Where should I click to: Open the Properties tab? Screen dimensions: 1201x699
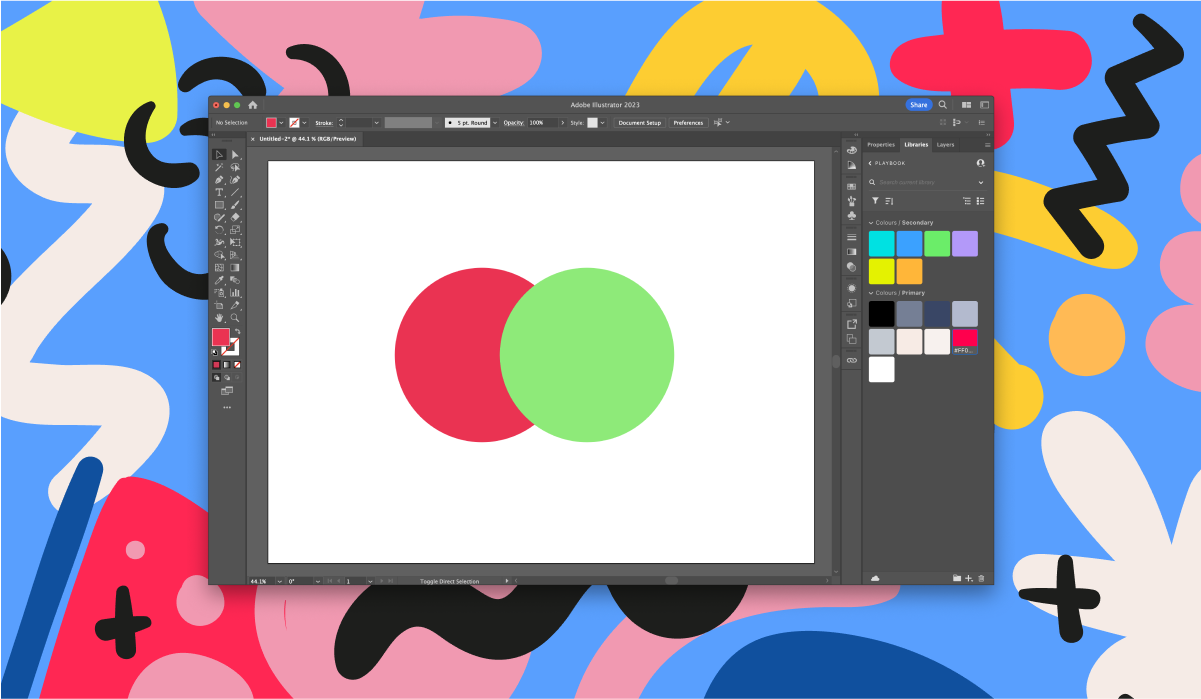[882, 145]
